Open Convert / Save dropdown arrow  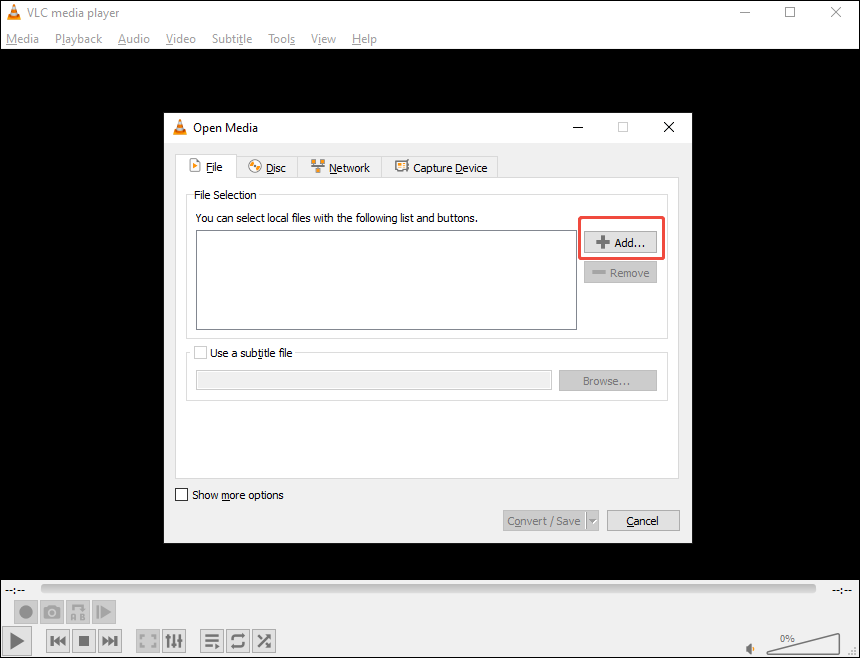[x=591, y=520]
